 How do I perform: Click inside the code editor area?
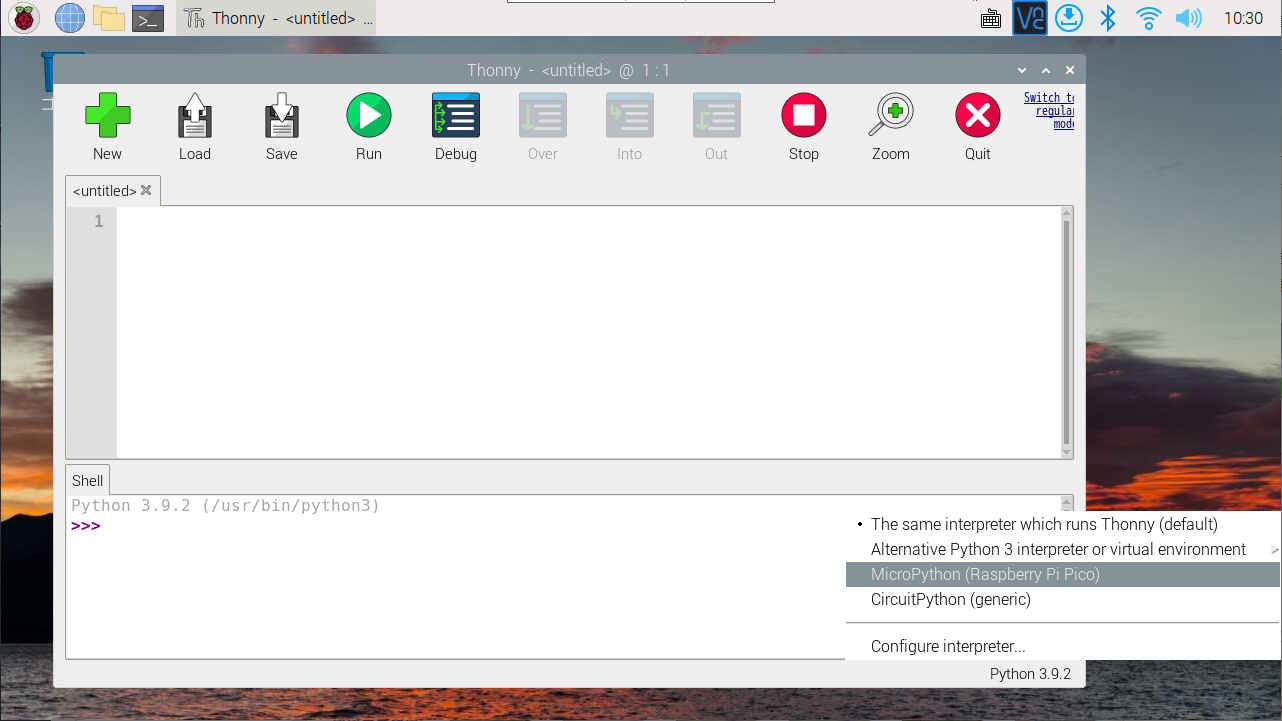(589, 332)
